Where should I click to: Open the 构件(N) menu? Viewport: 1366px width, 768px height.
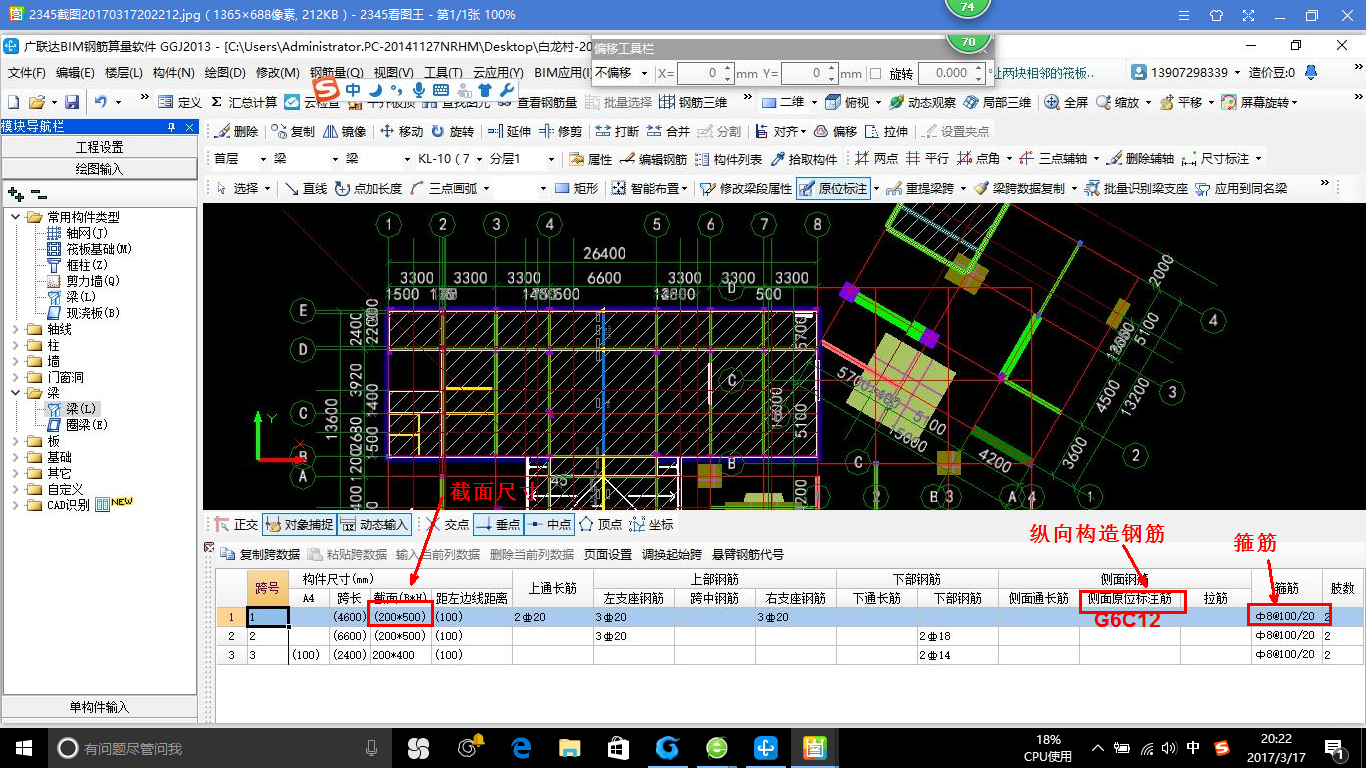tap(174, 73)
